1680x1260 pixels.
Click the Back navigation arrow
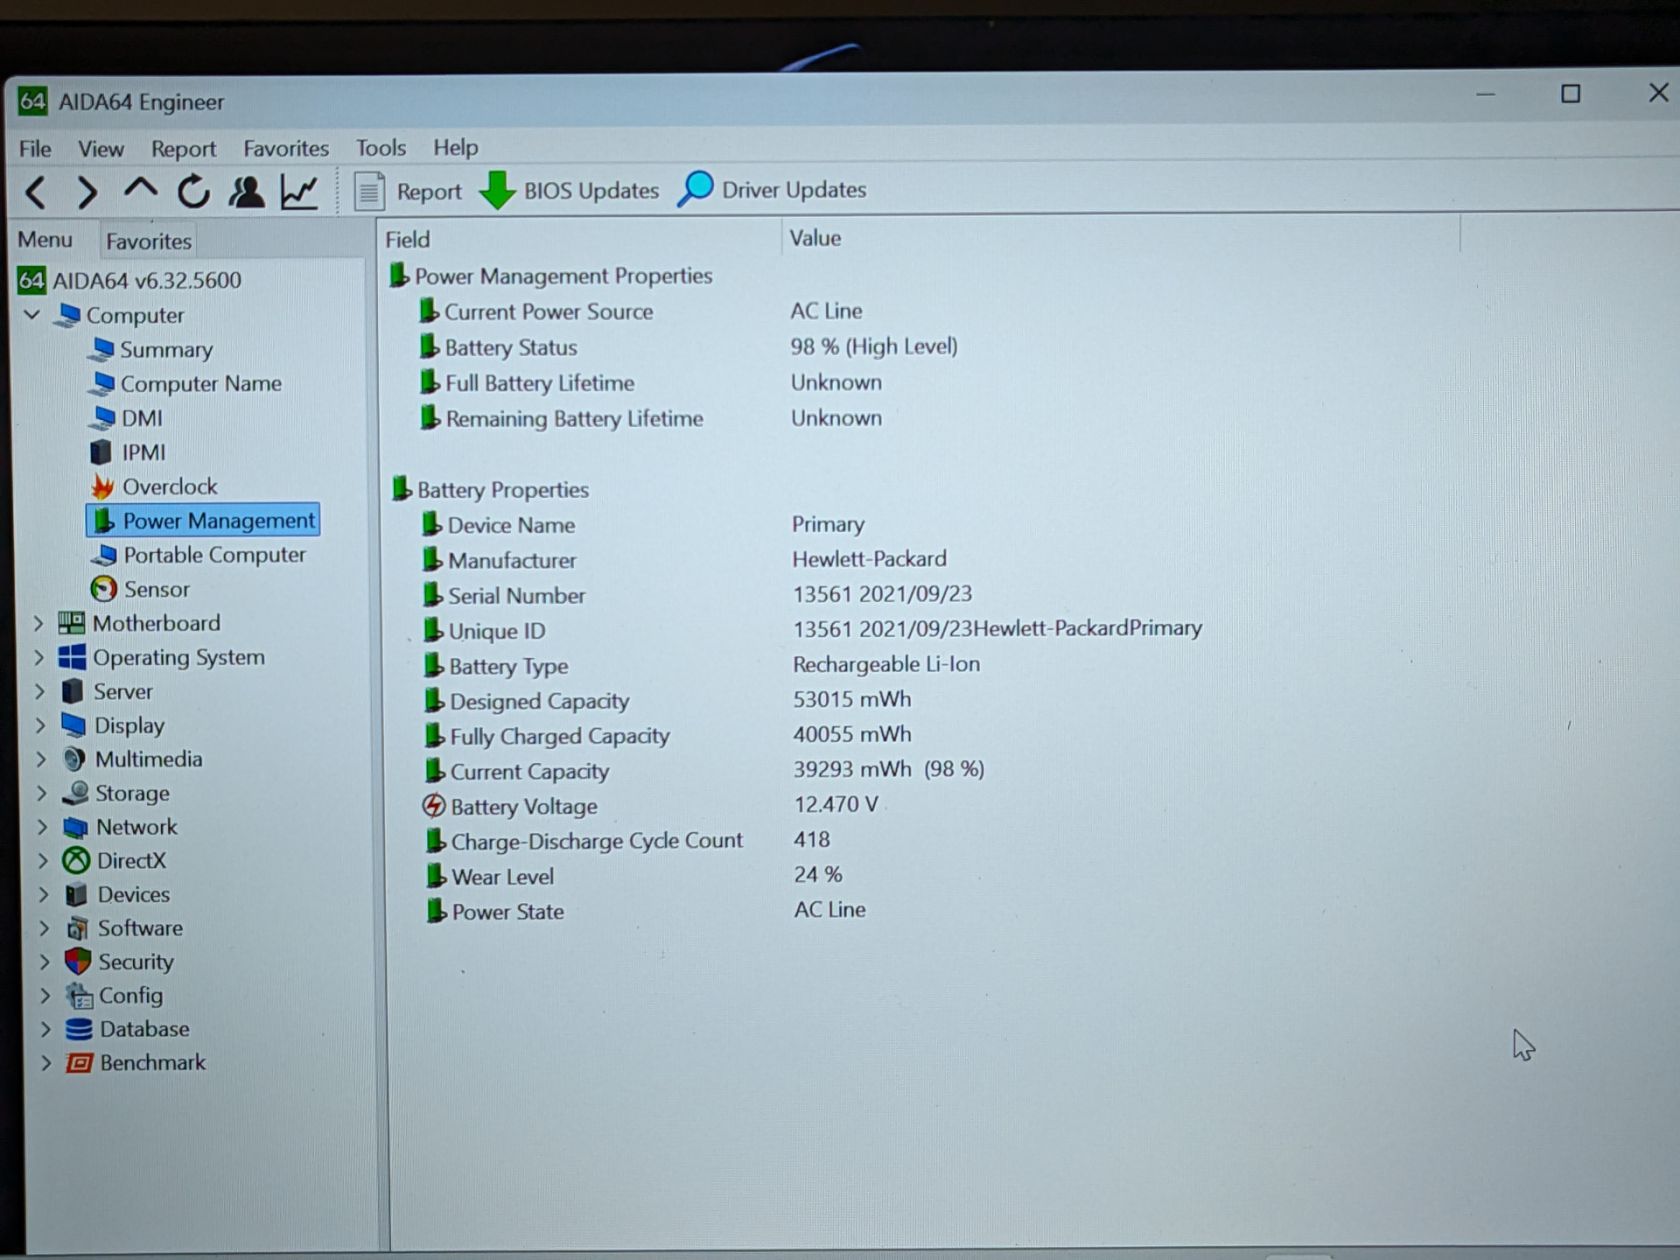pyautogui.click(x=36, y=192)
